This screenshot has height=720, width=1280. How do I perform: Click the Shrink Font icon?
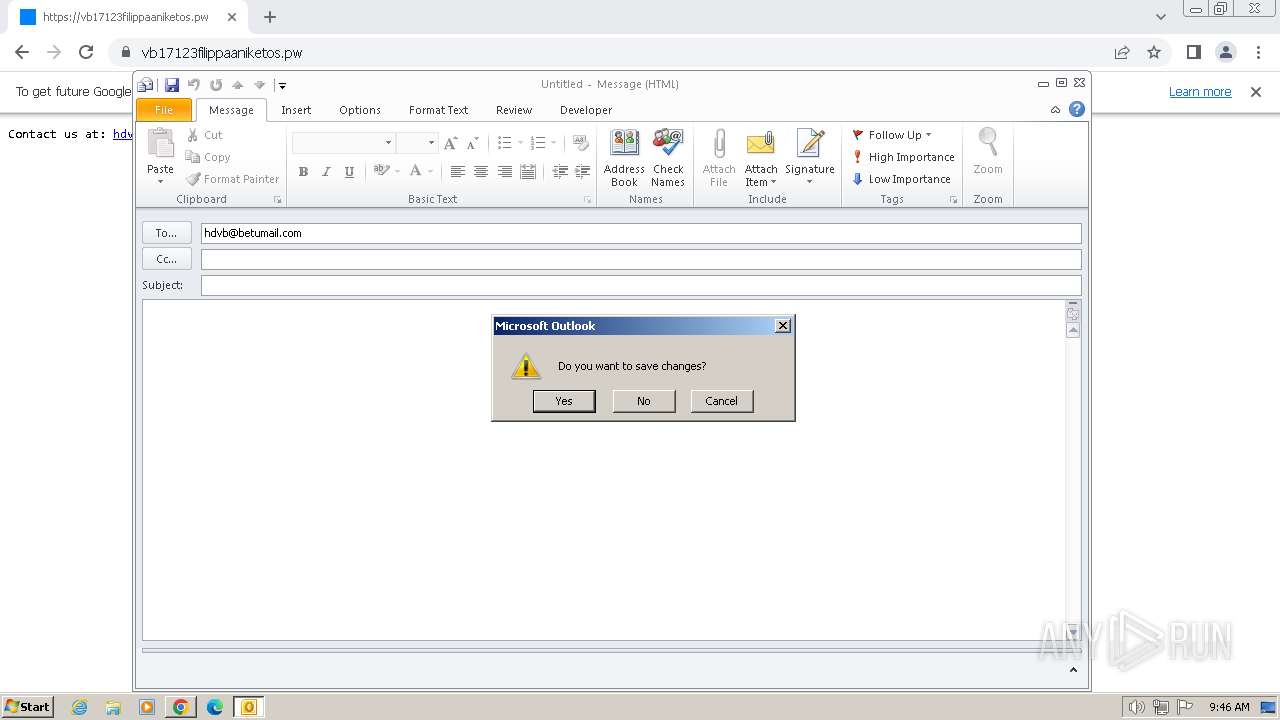[x=473, y=143]
